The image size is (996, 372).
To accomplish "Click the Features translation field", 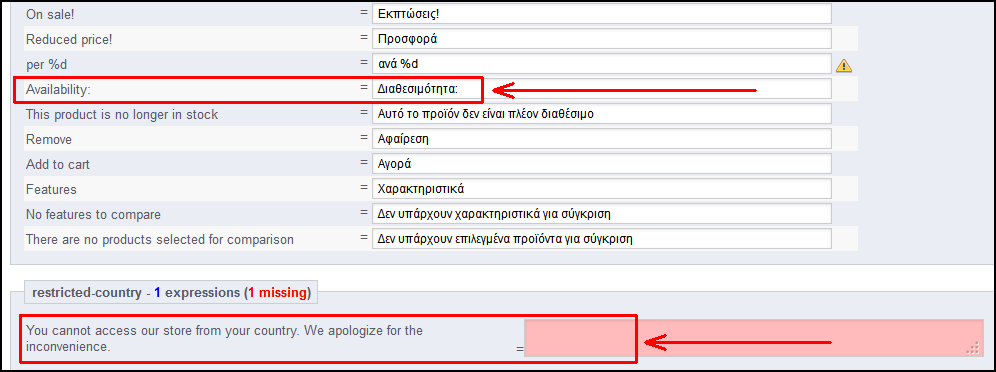I will pos(602,189).
